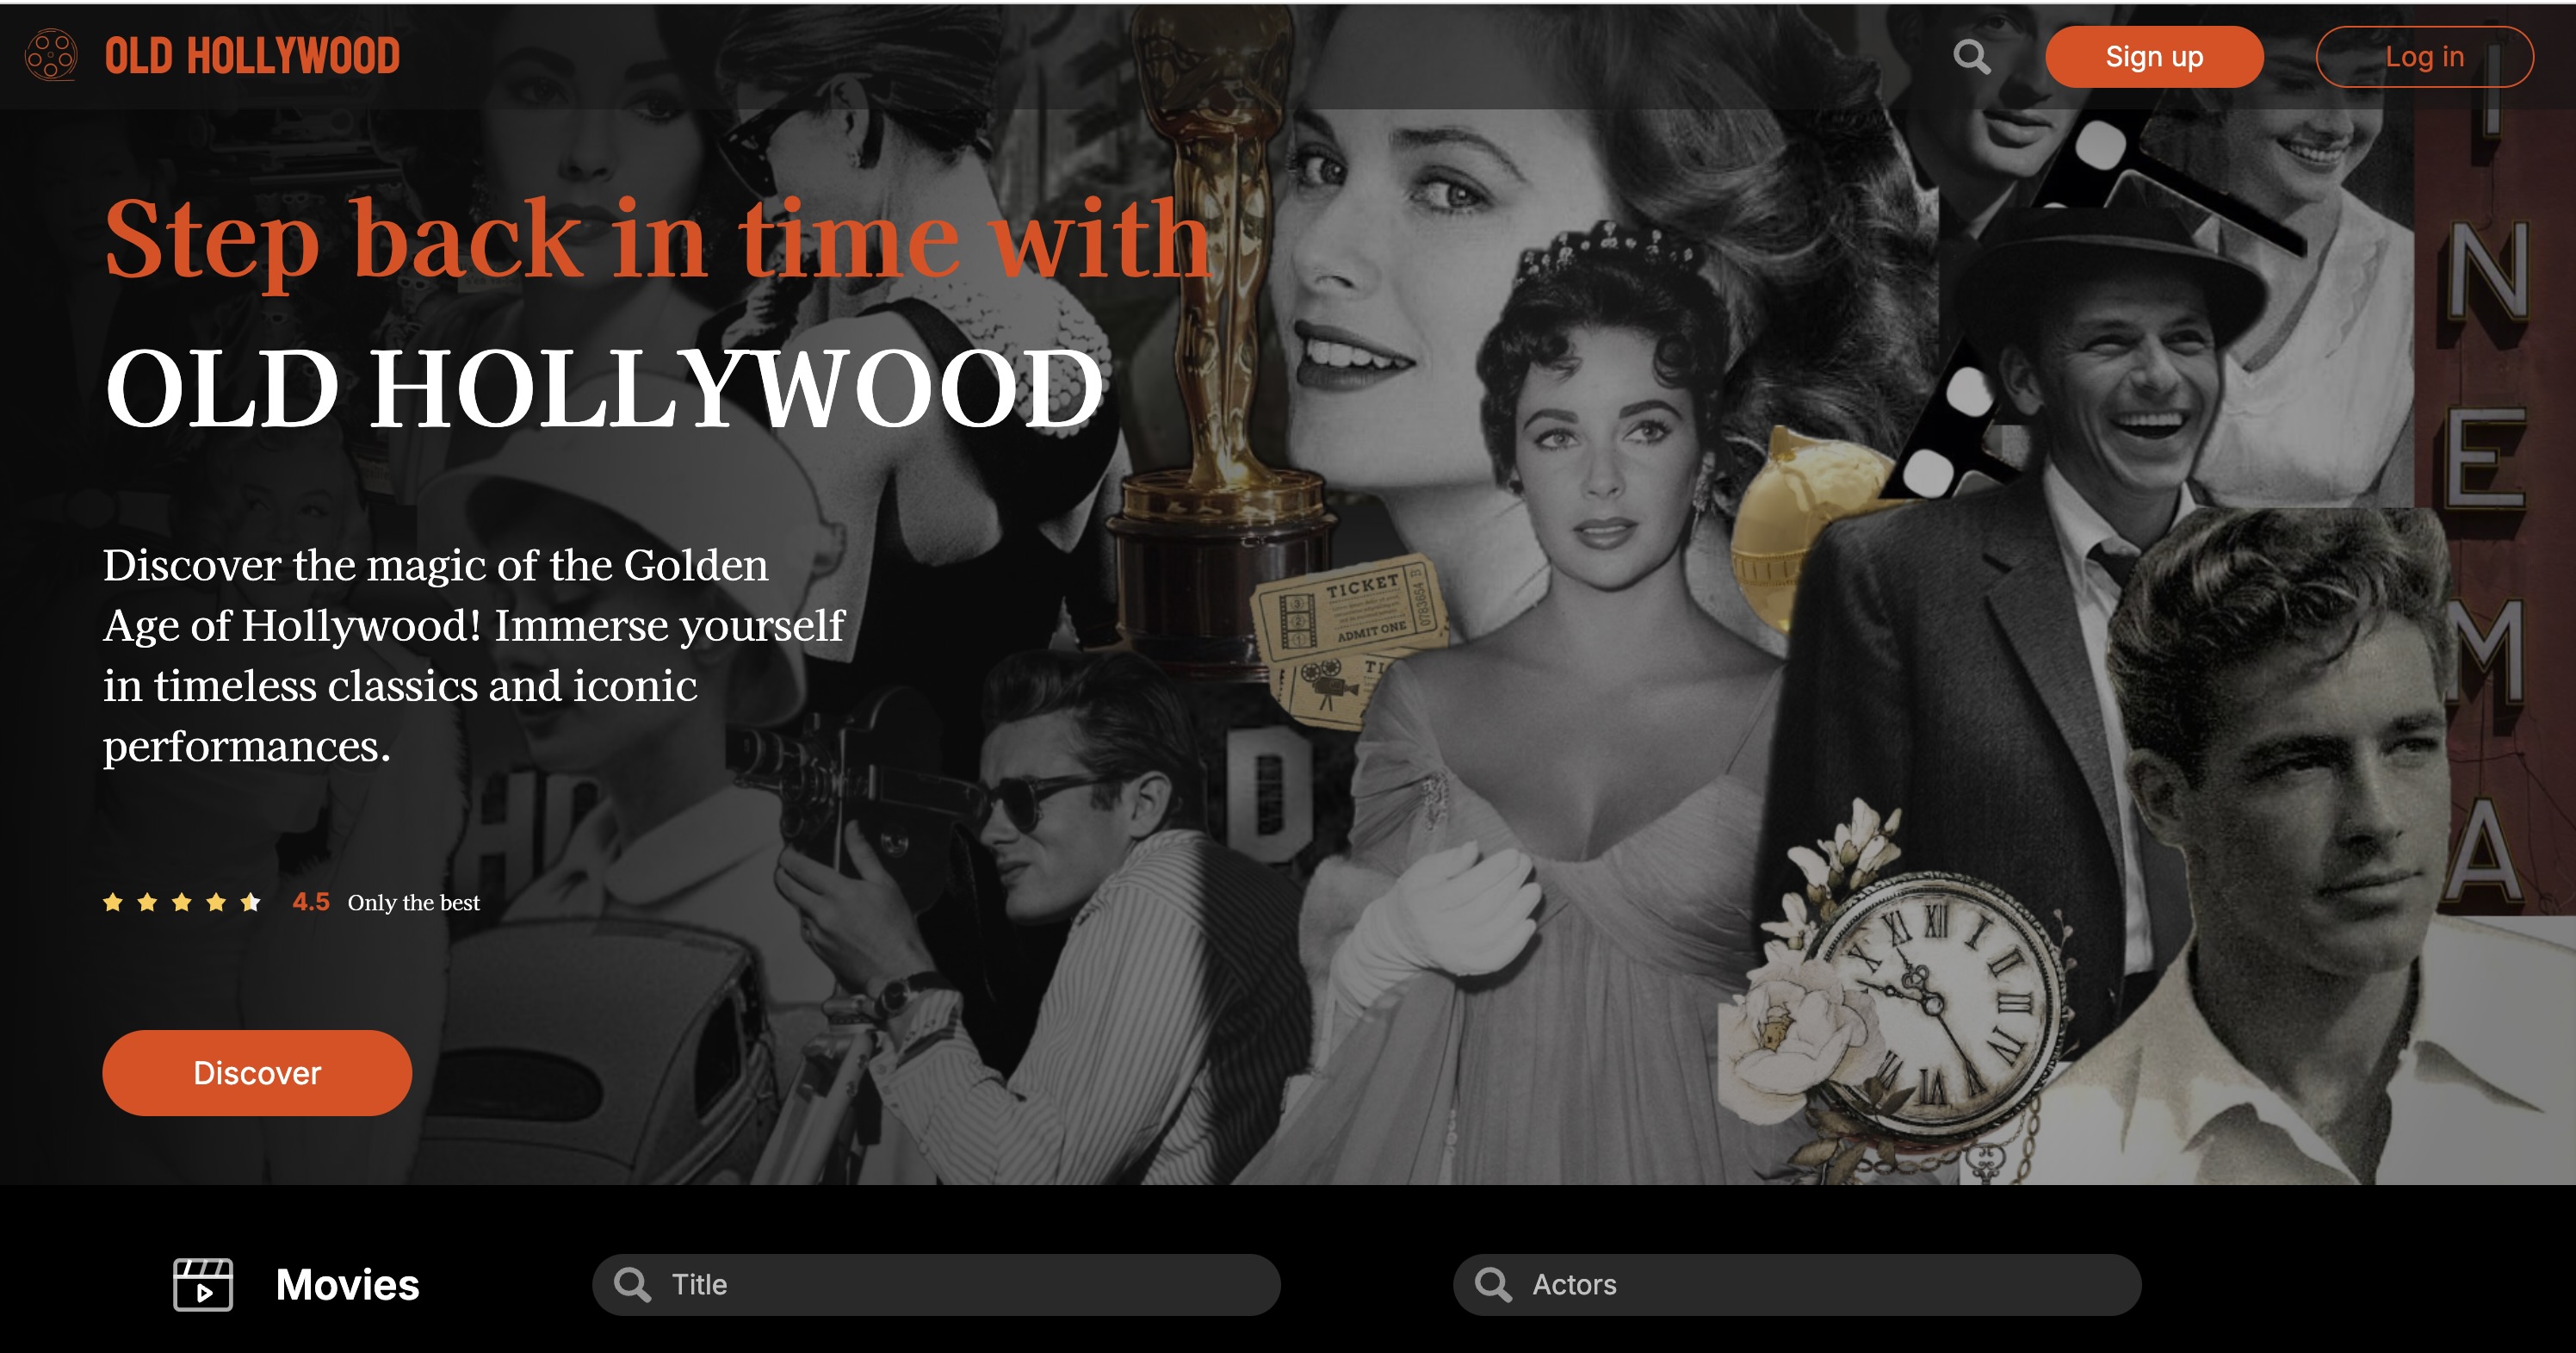Click the 4.5 rating value
Screen dimensions: 2576x1353
coord(308,903)
